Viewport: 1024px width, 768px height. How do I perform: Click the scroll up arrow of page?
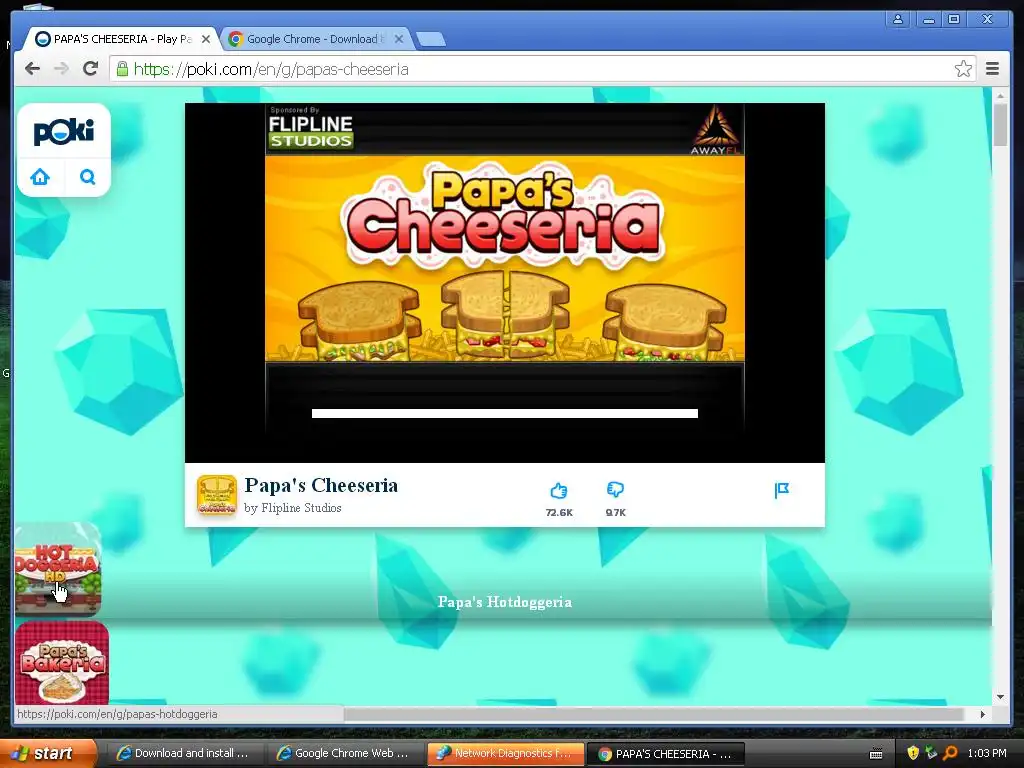[x=1000, y=95]
